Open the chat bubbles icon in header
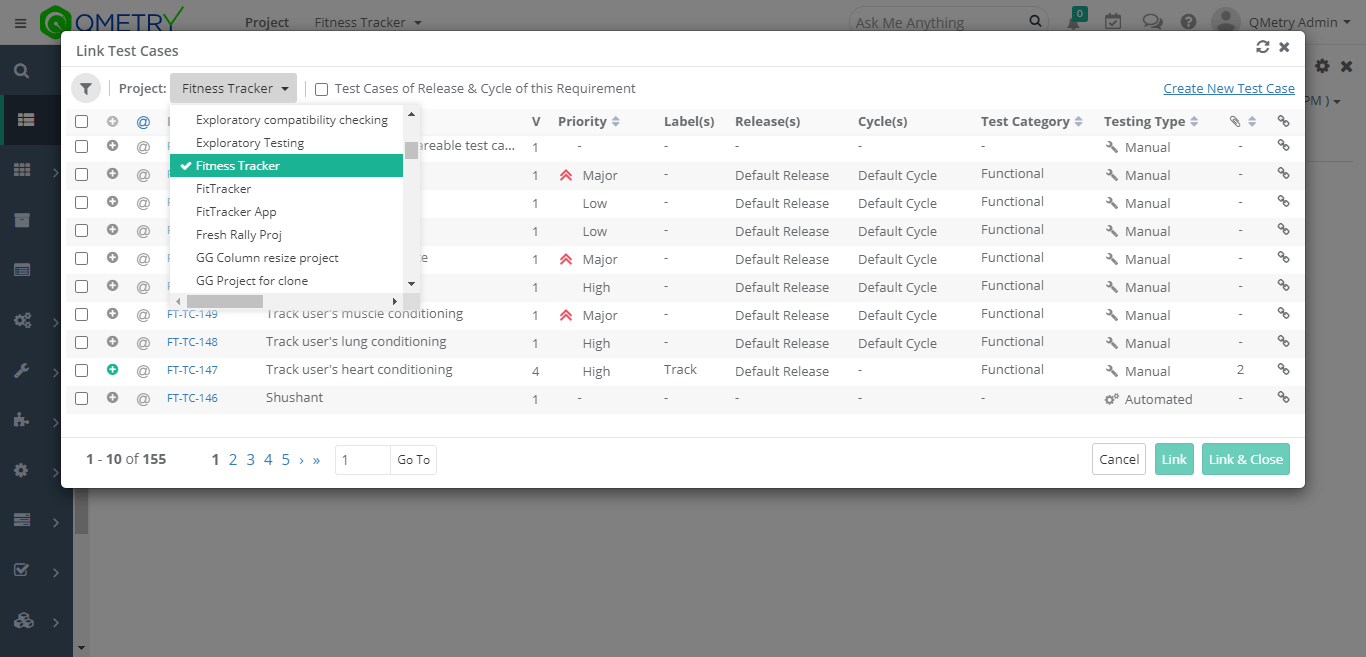The width and height of the screenshot is (1366, 657). coord(1152,22)
